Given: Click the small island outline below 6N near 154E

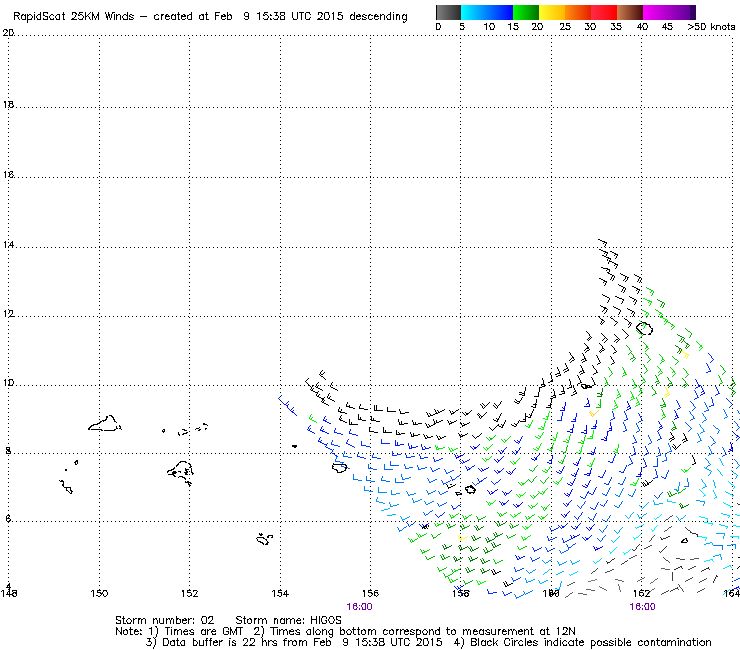Looking at the screenshot, I should (x=264, y=539).
